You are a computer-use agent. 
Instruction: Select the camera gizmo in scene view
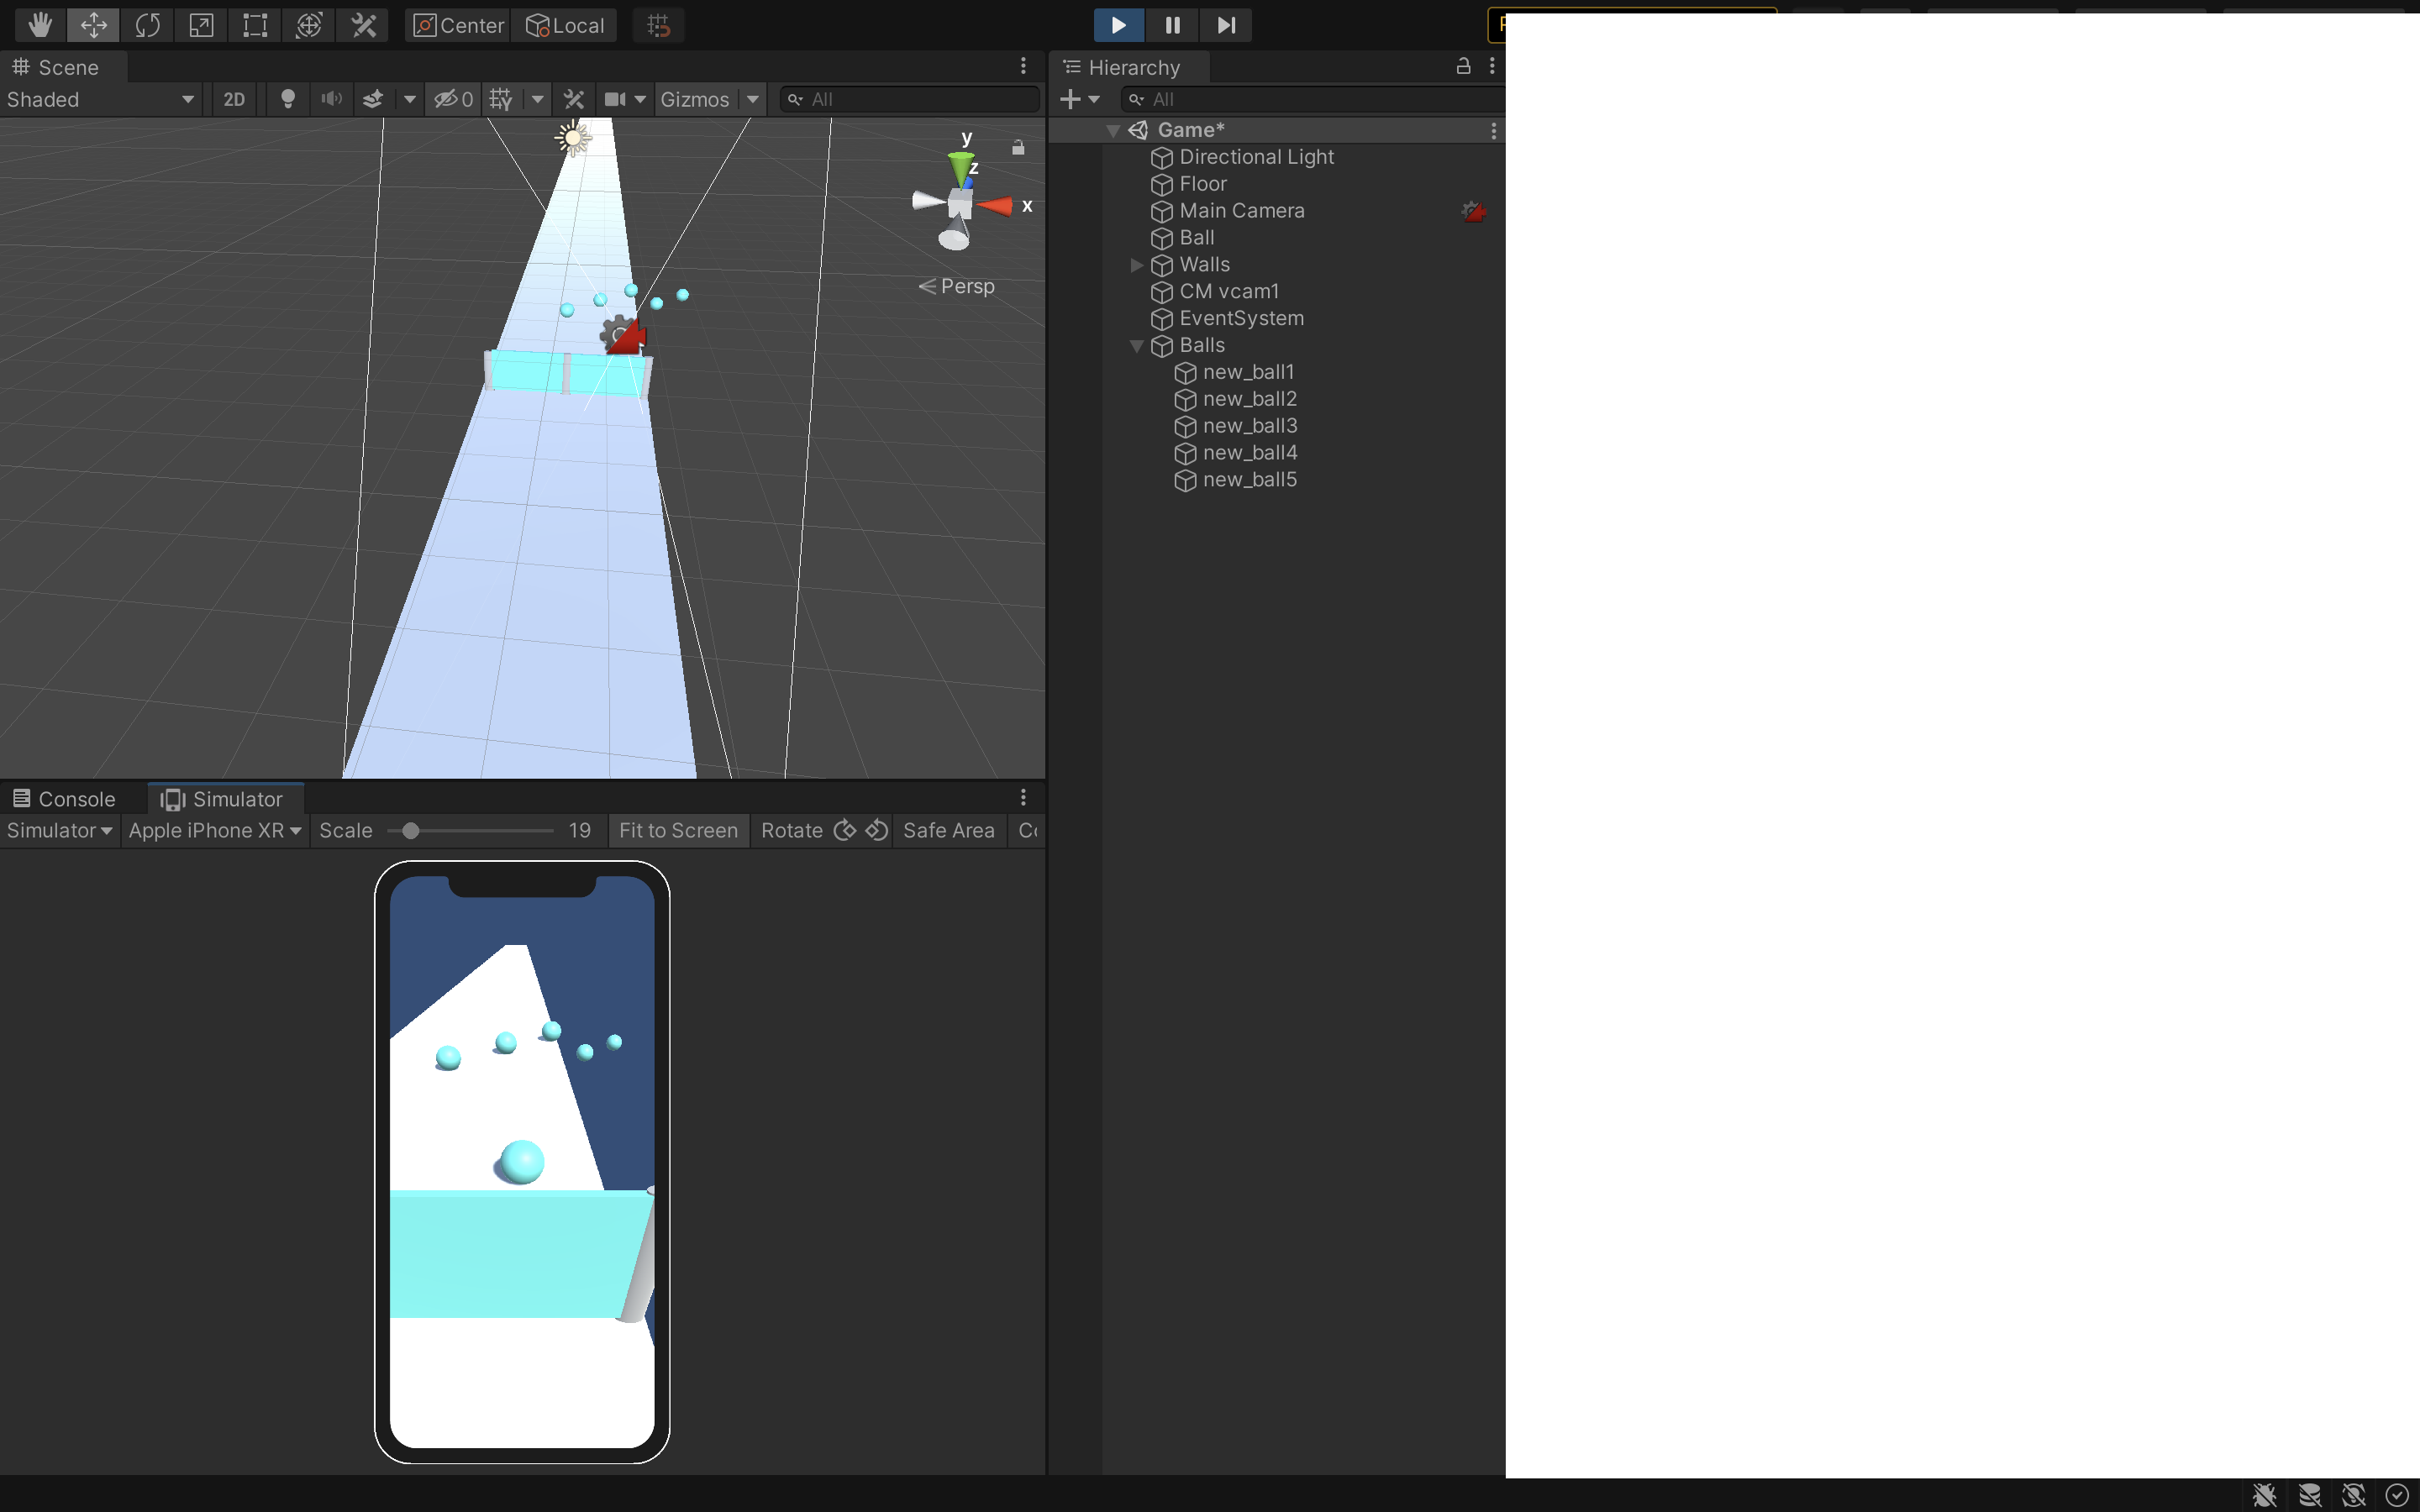point(623,335)
